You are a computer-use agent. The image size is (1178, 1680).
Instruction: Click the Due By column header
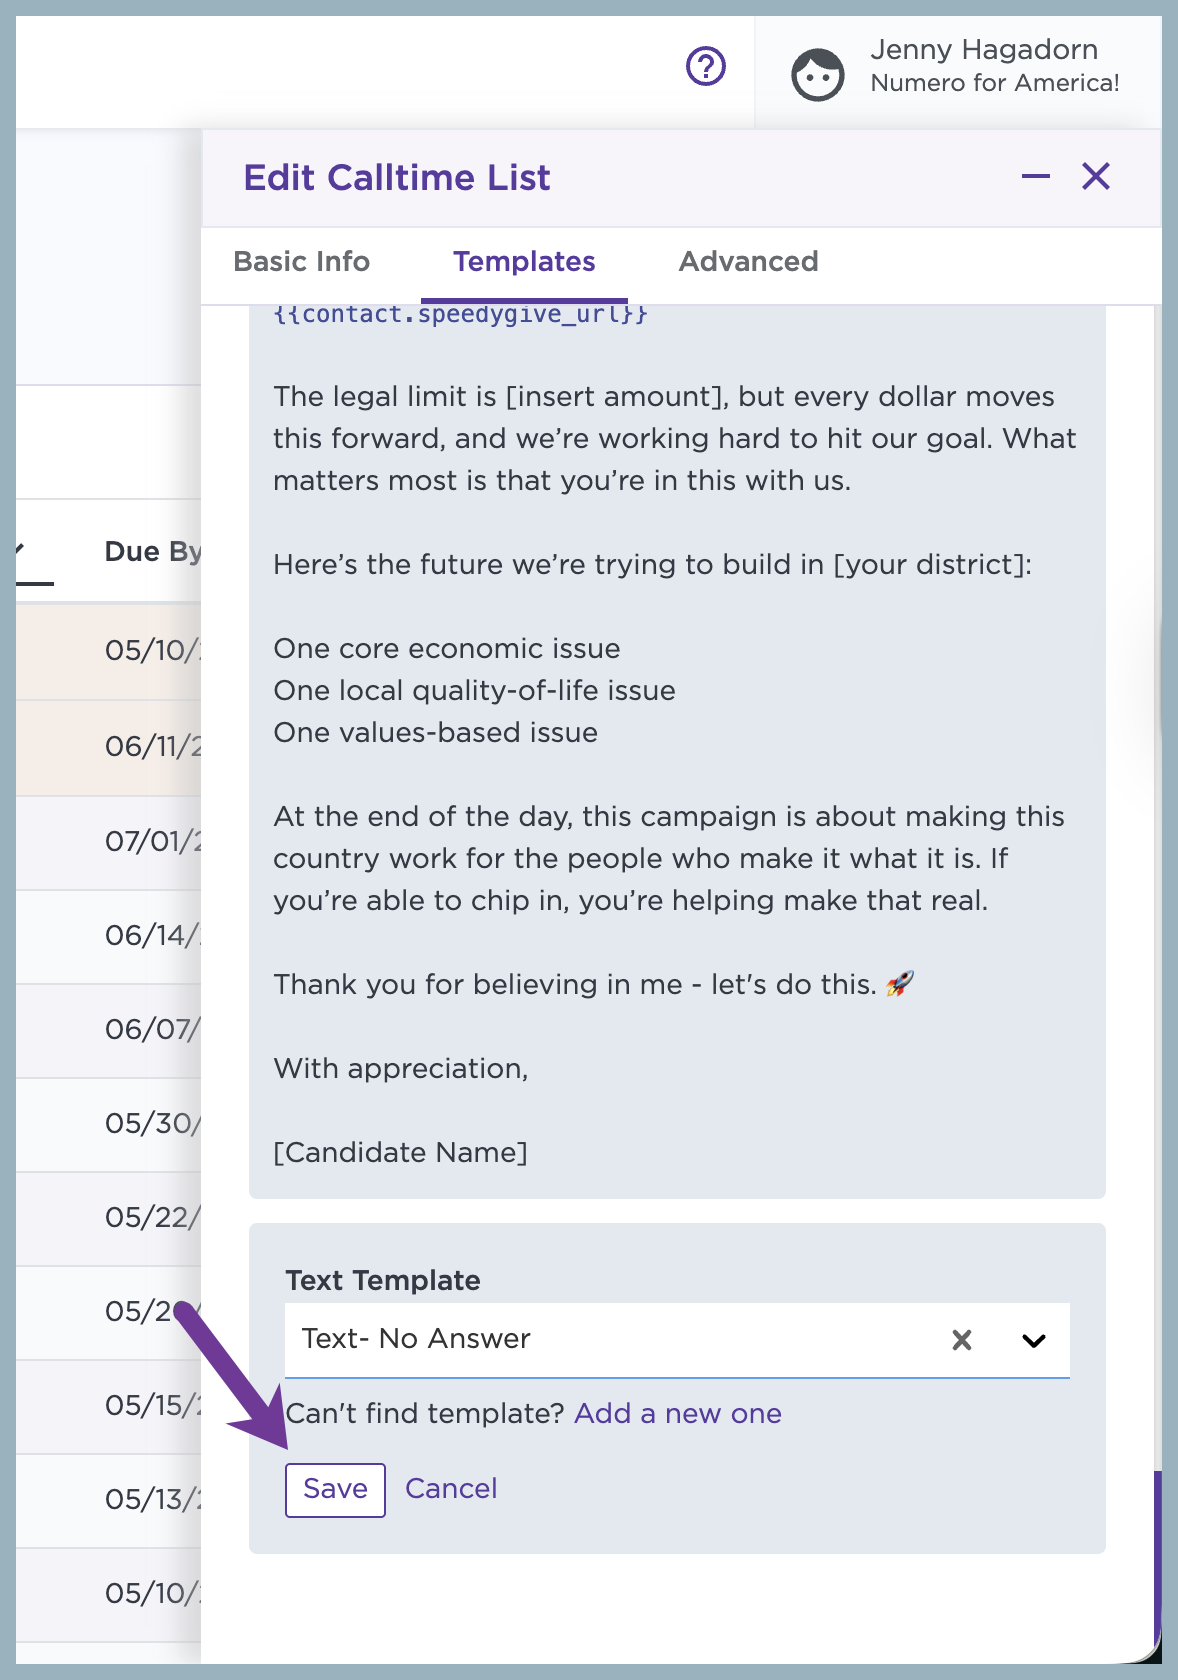pos(152,552)
